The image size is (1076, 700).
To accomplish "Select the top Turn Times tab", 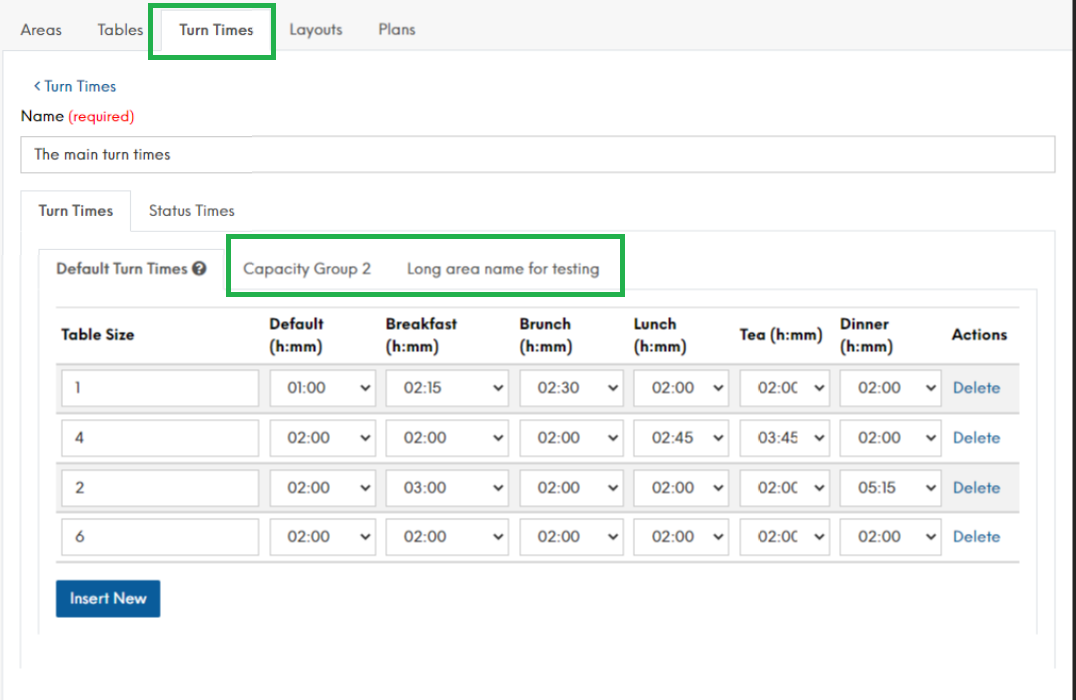I will (216, 30).
